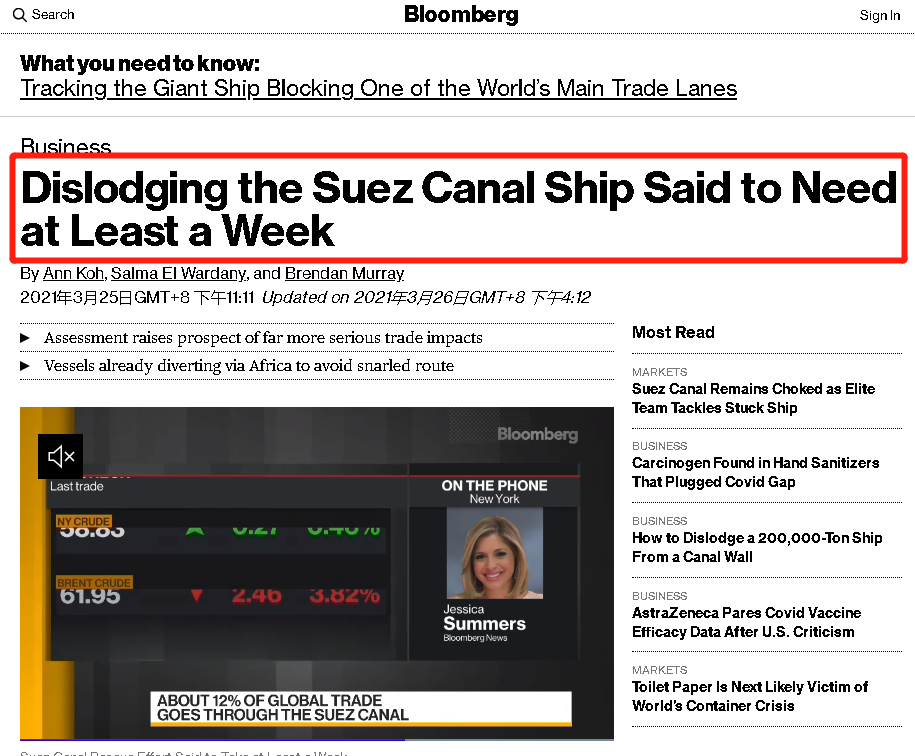Open the Business section label
Image resolution: width=915 pixels, height=756 pixels.
[65, 146]
